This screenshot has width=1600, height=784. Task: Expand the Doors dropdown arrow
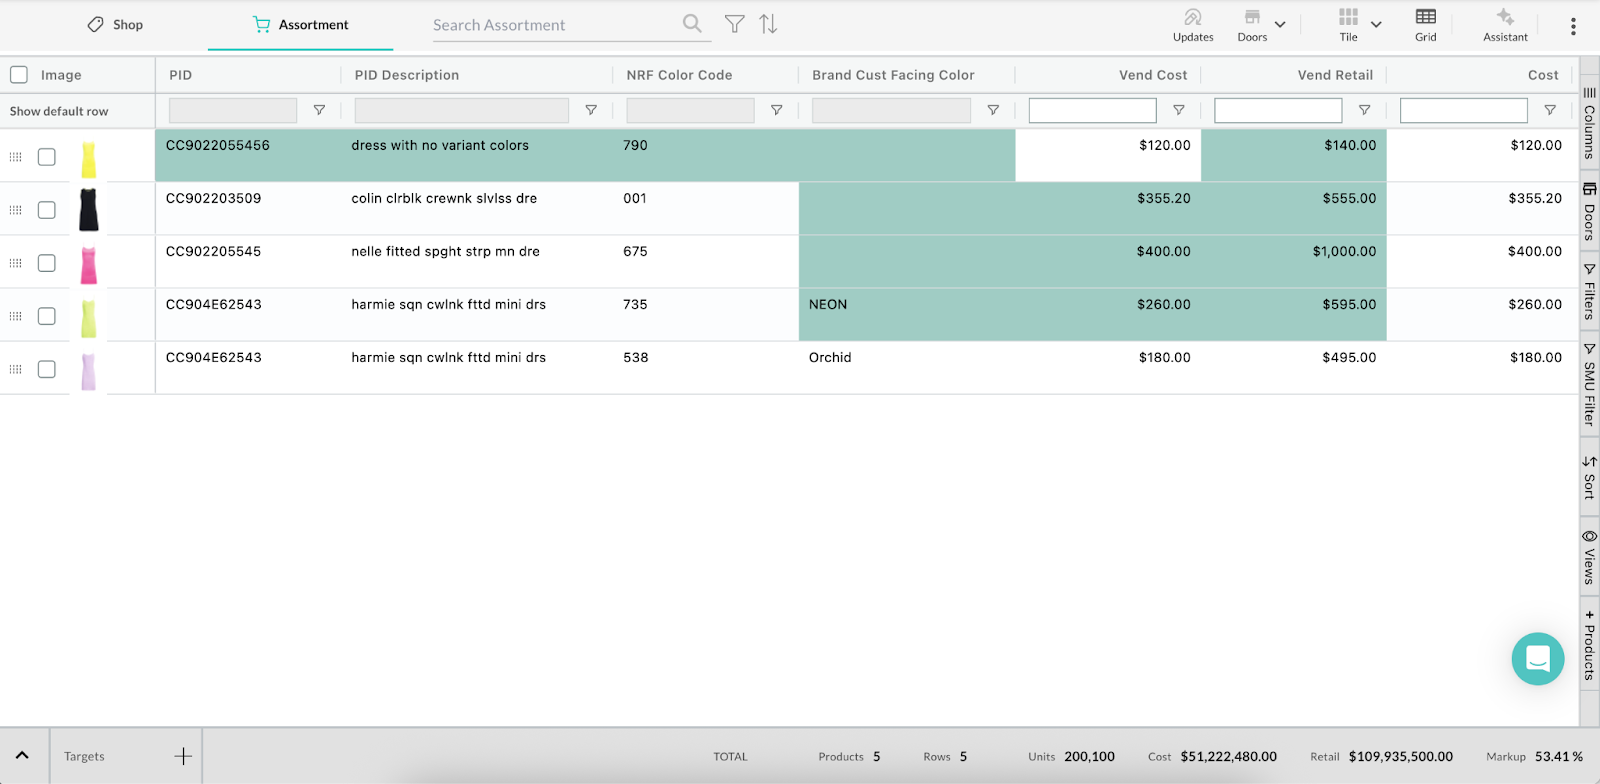click(x=1280, y=25)
